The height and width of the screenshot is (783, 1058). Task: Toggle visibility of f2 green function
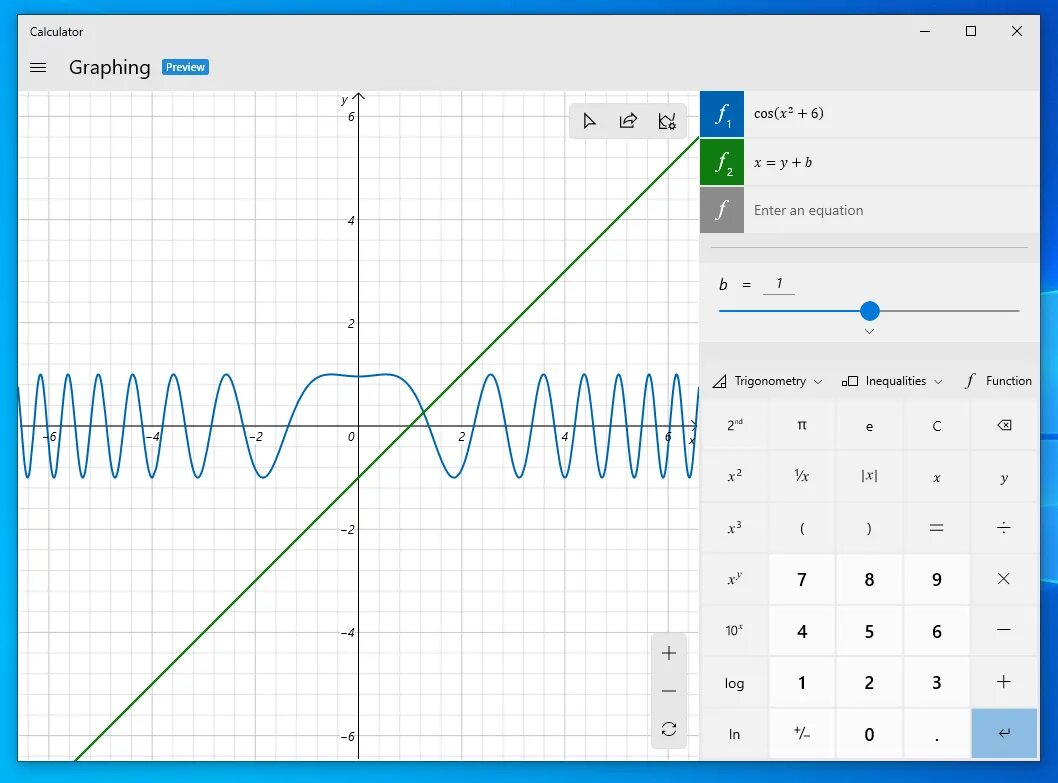pos(722,163)
